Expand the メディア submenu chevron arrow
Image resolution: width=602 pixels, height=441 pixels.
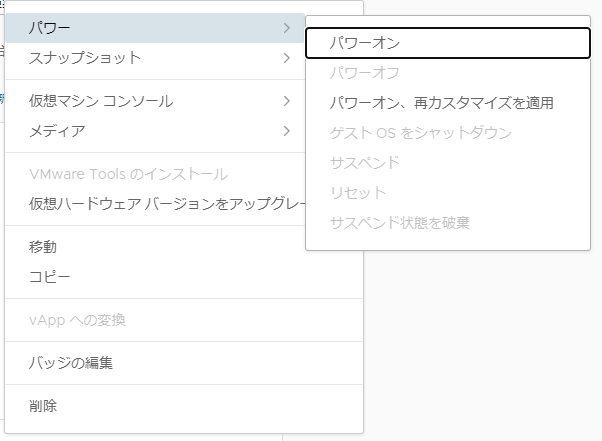tap(286, 131)
